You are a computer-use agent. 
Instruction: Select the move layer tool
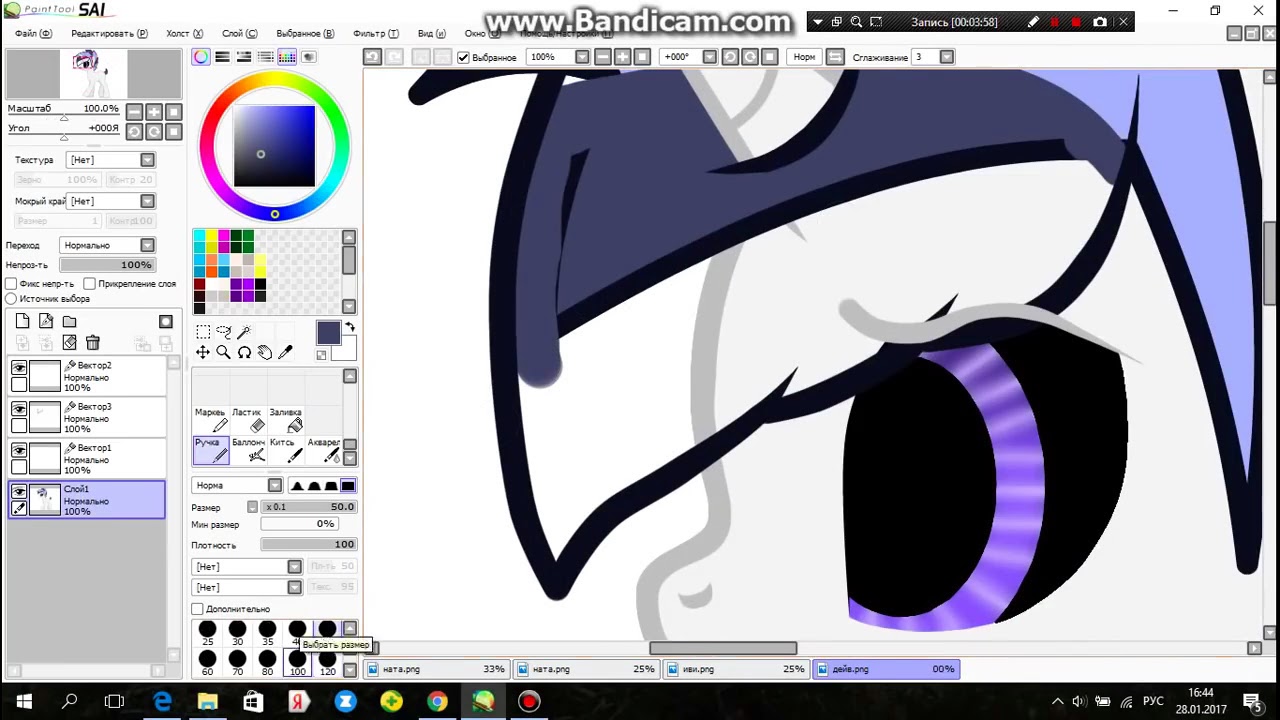(203, 352)
